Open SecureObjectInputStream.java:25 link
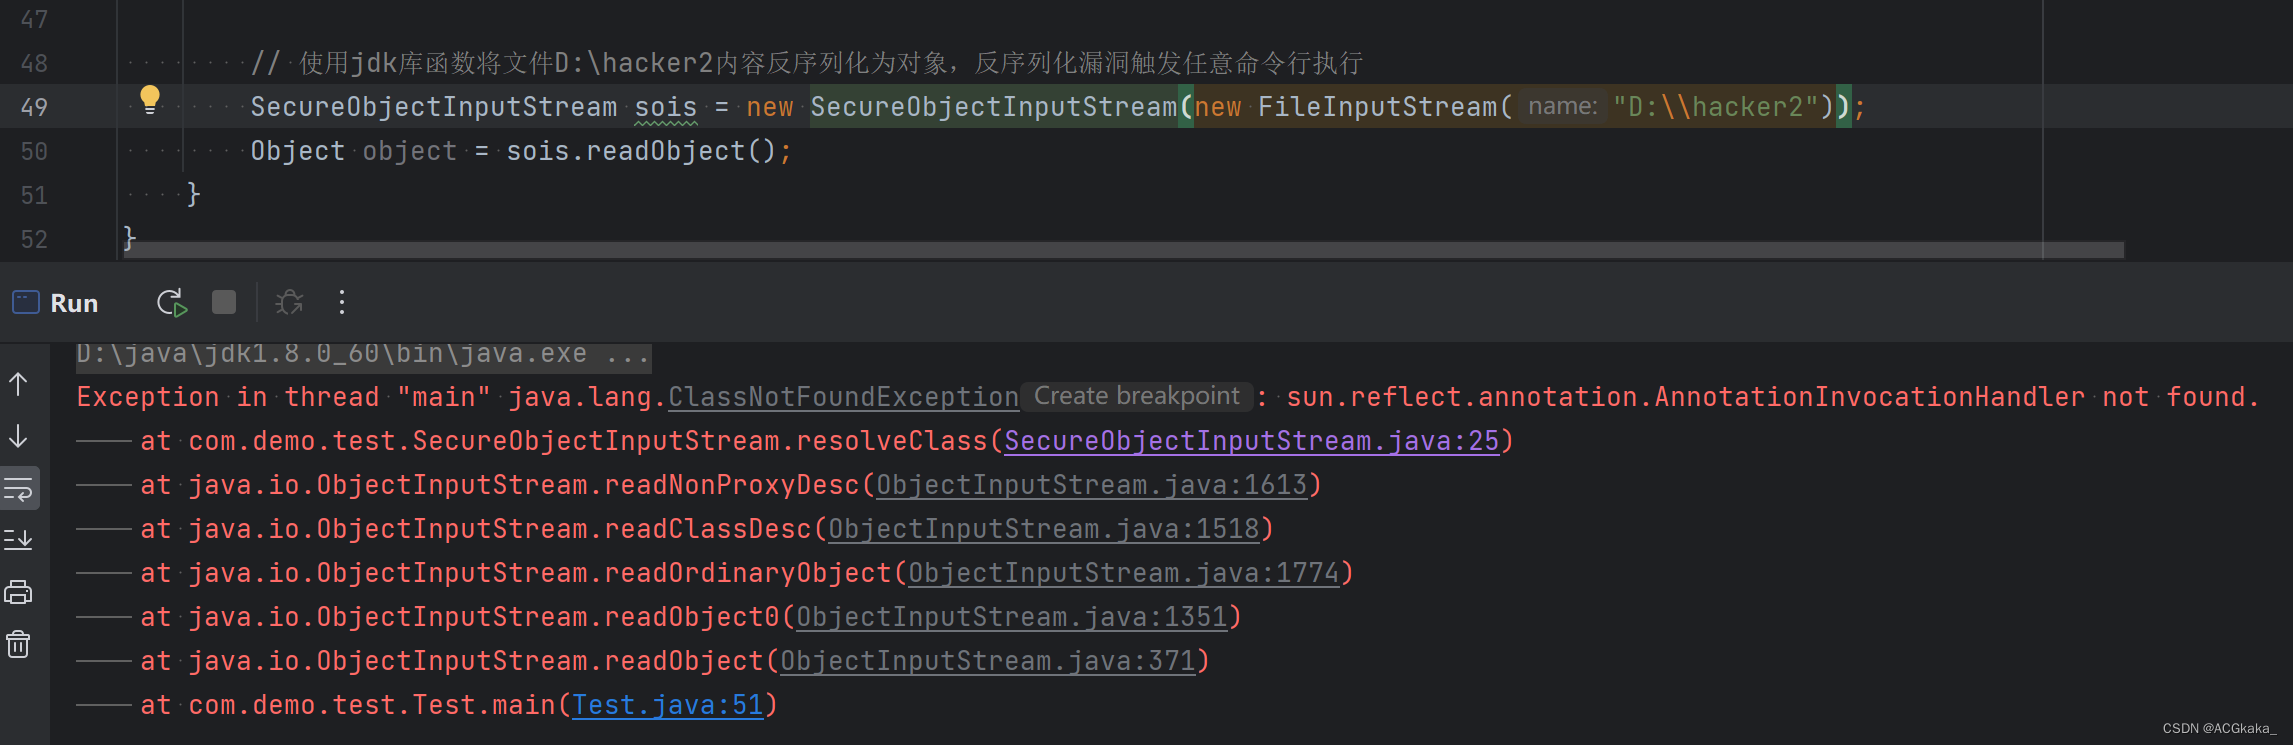 [1252, 441]
